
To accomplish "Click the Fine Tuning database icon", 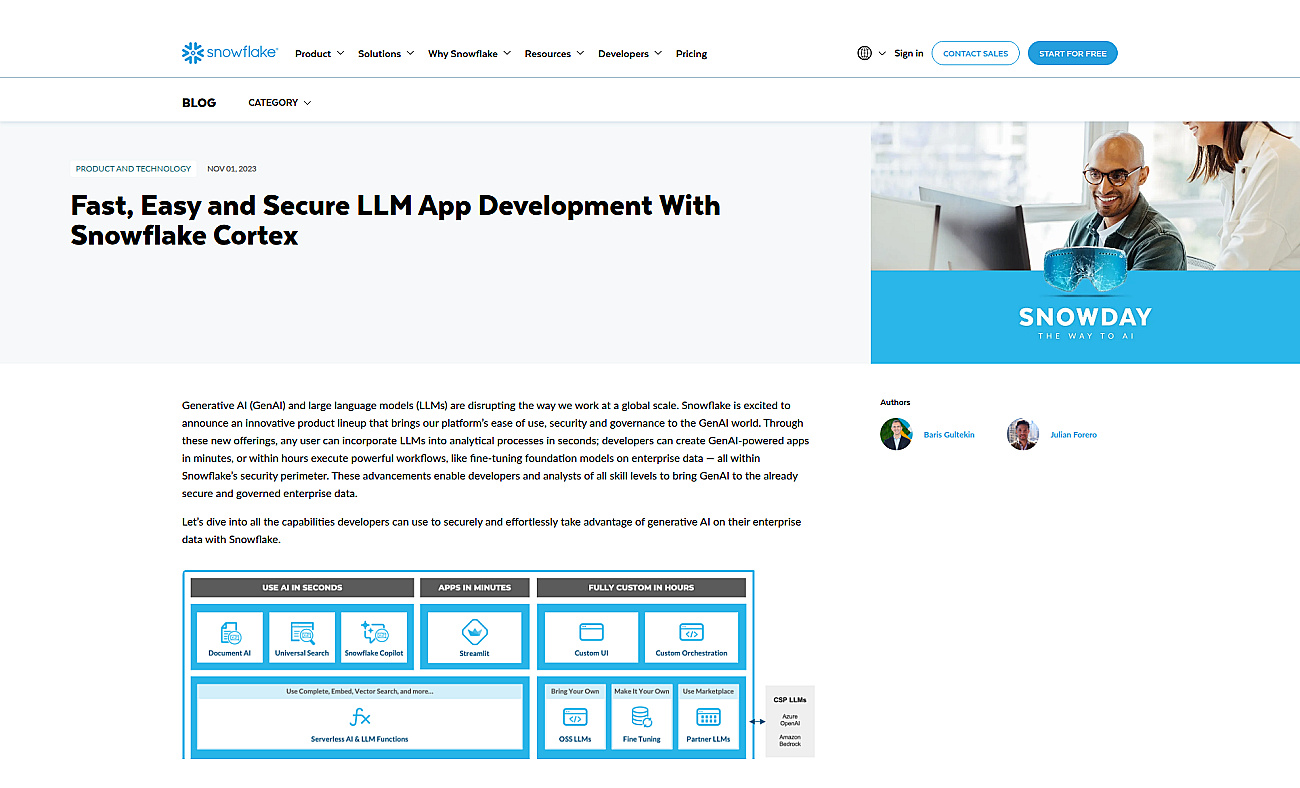I will (x=642, y=717).
